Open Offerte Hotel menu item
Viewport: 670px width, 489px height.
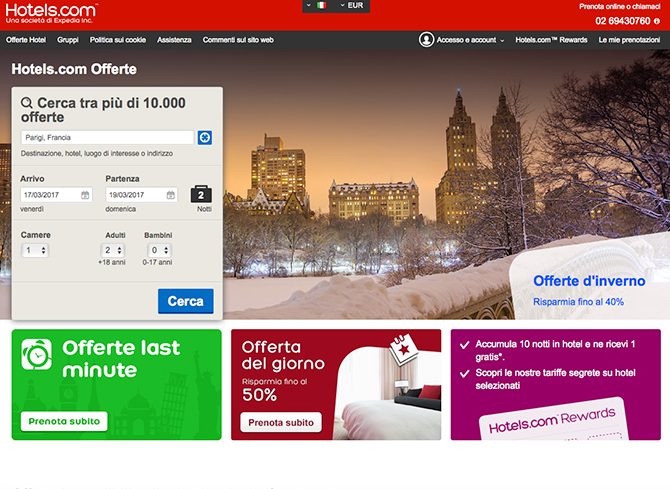pyautogui.click(x=26, y=40)
